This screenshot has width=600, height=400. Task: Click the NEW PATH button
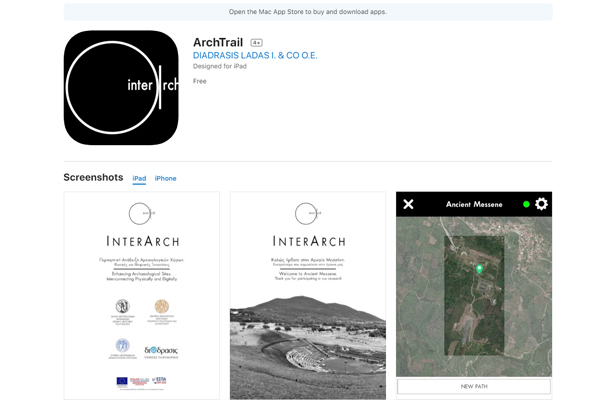point(474,386)
